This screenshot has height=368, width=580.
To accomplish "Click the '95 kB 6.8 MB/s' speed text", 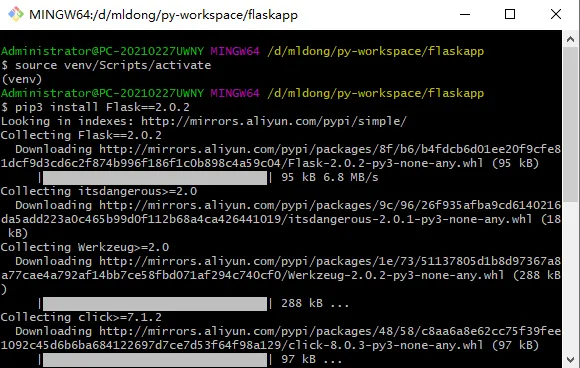I will pyautogui.click(x=330, y=177).
